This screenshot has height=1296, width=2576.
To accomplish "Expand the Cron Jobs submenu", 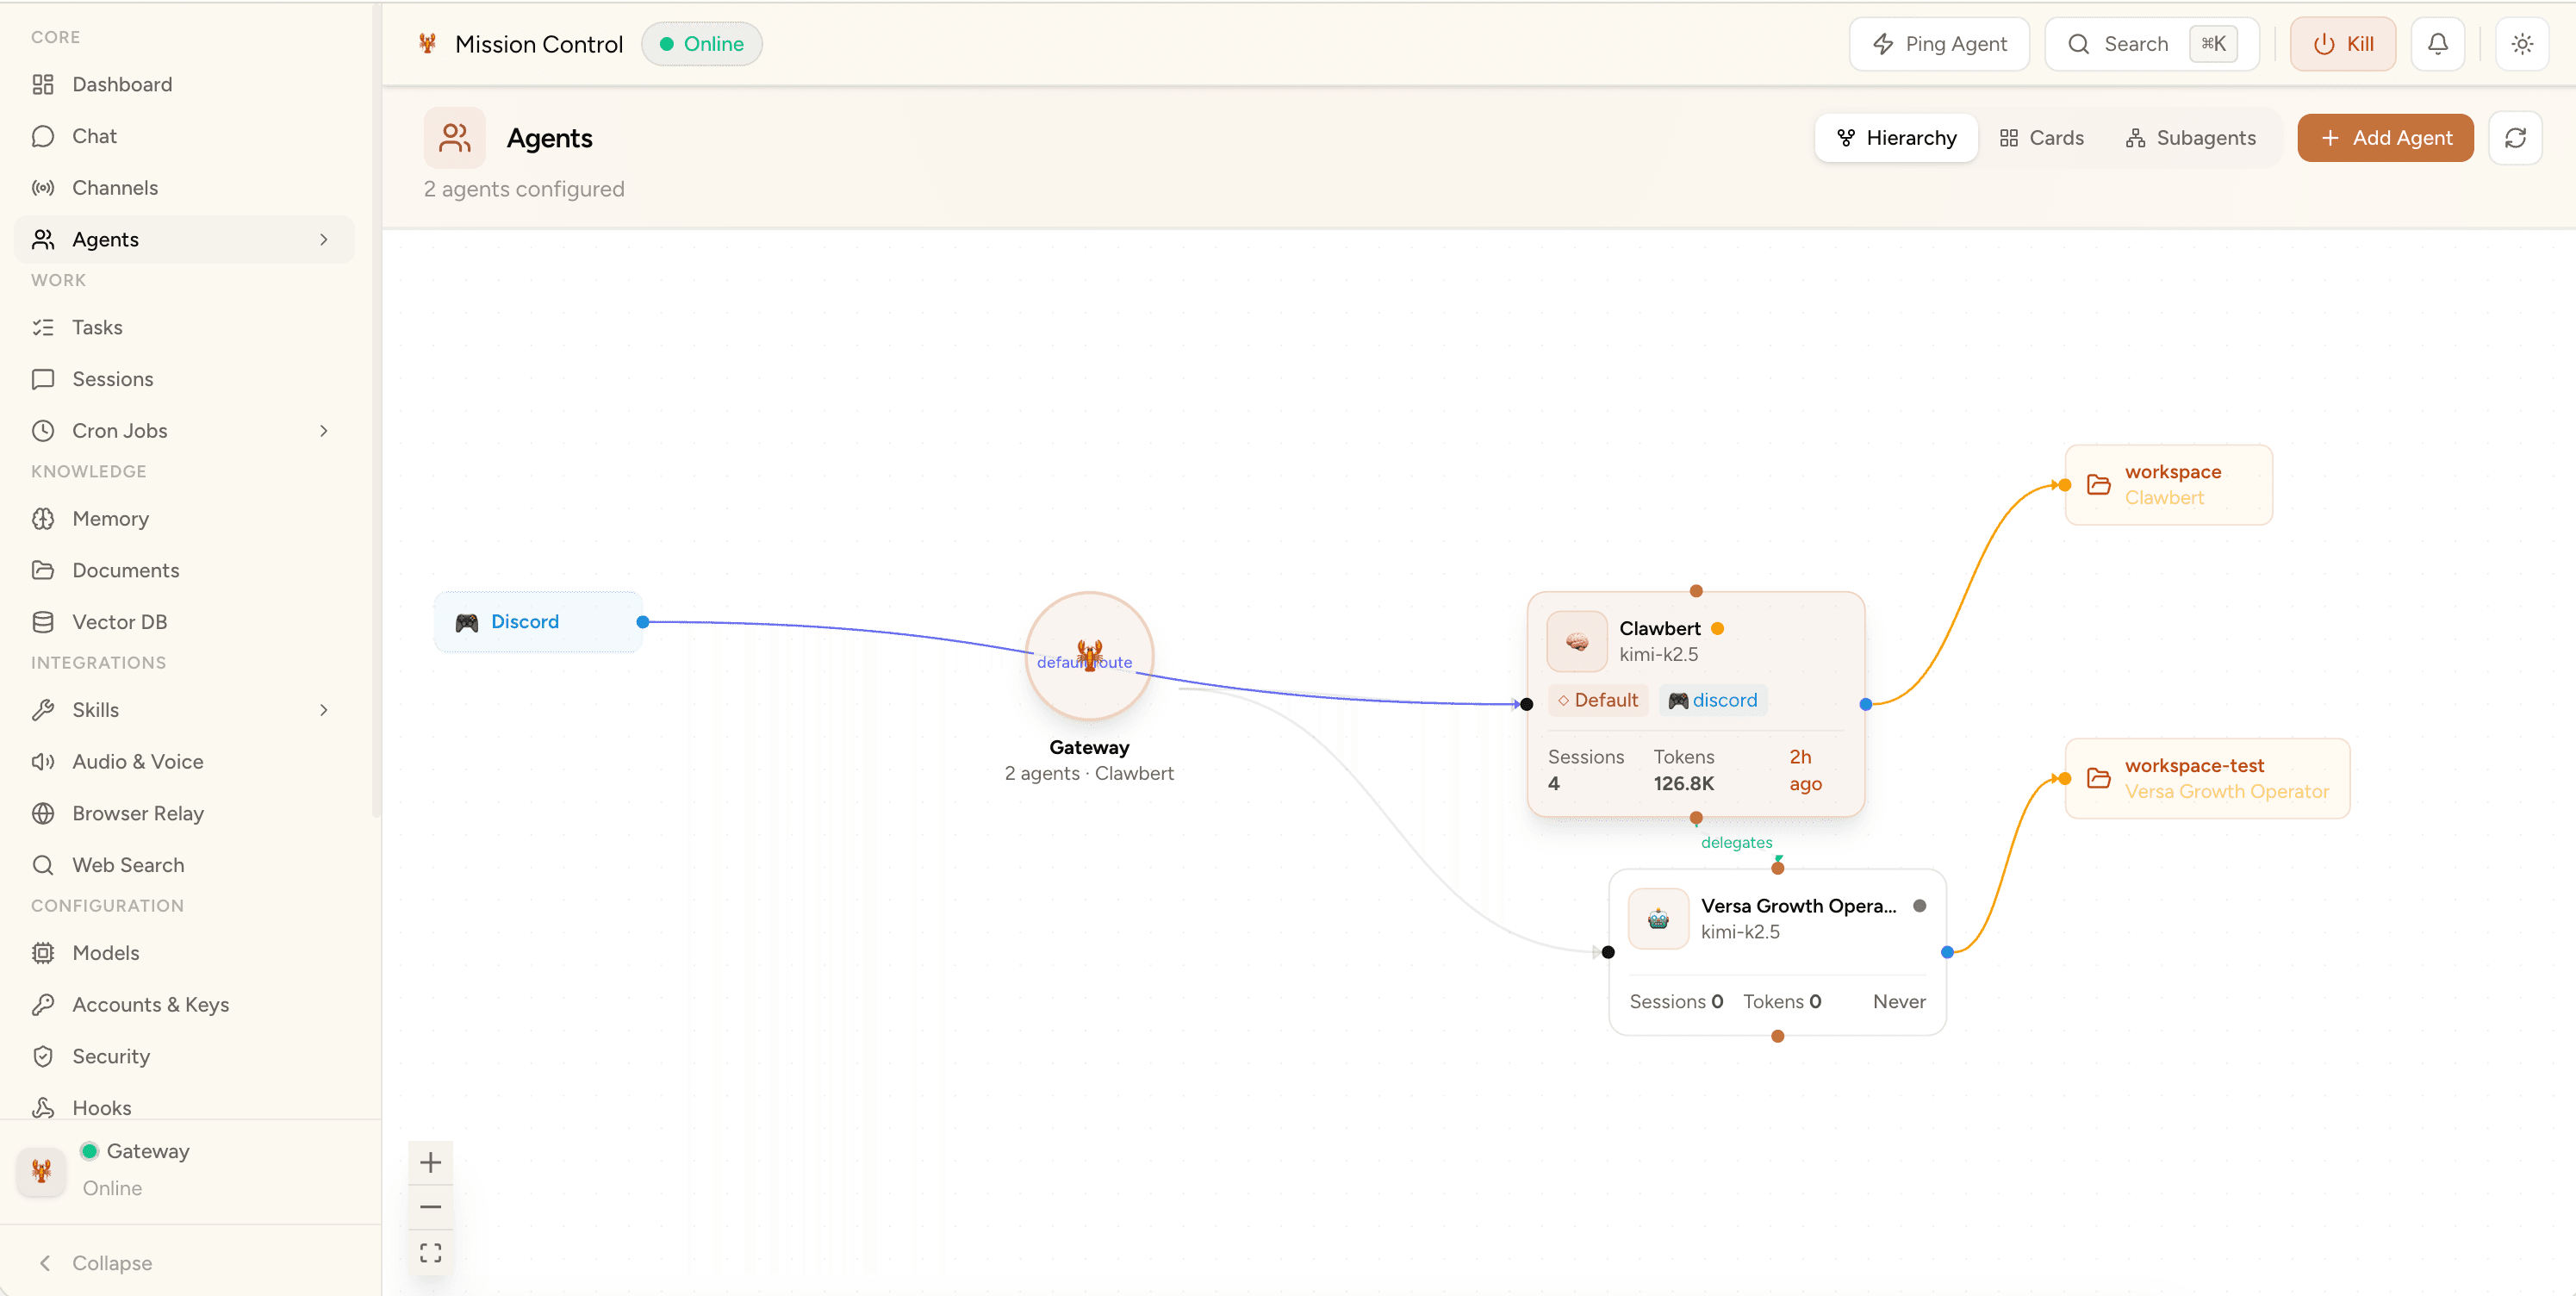I will click(322, 430).
